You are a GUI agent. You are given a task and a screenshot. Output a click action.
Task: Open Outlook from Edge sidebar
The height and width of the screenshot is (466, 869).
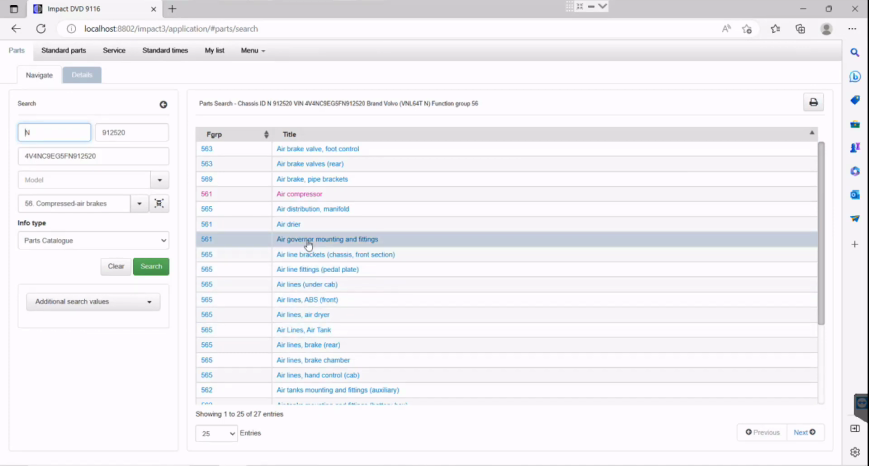[x=855, y=195]
